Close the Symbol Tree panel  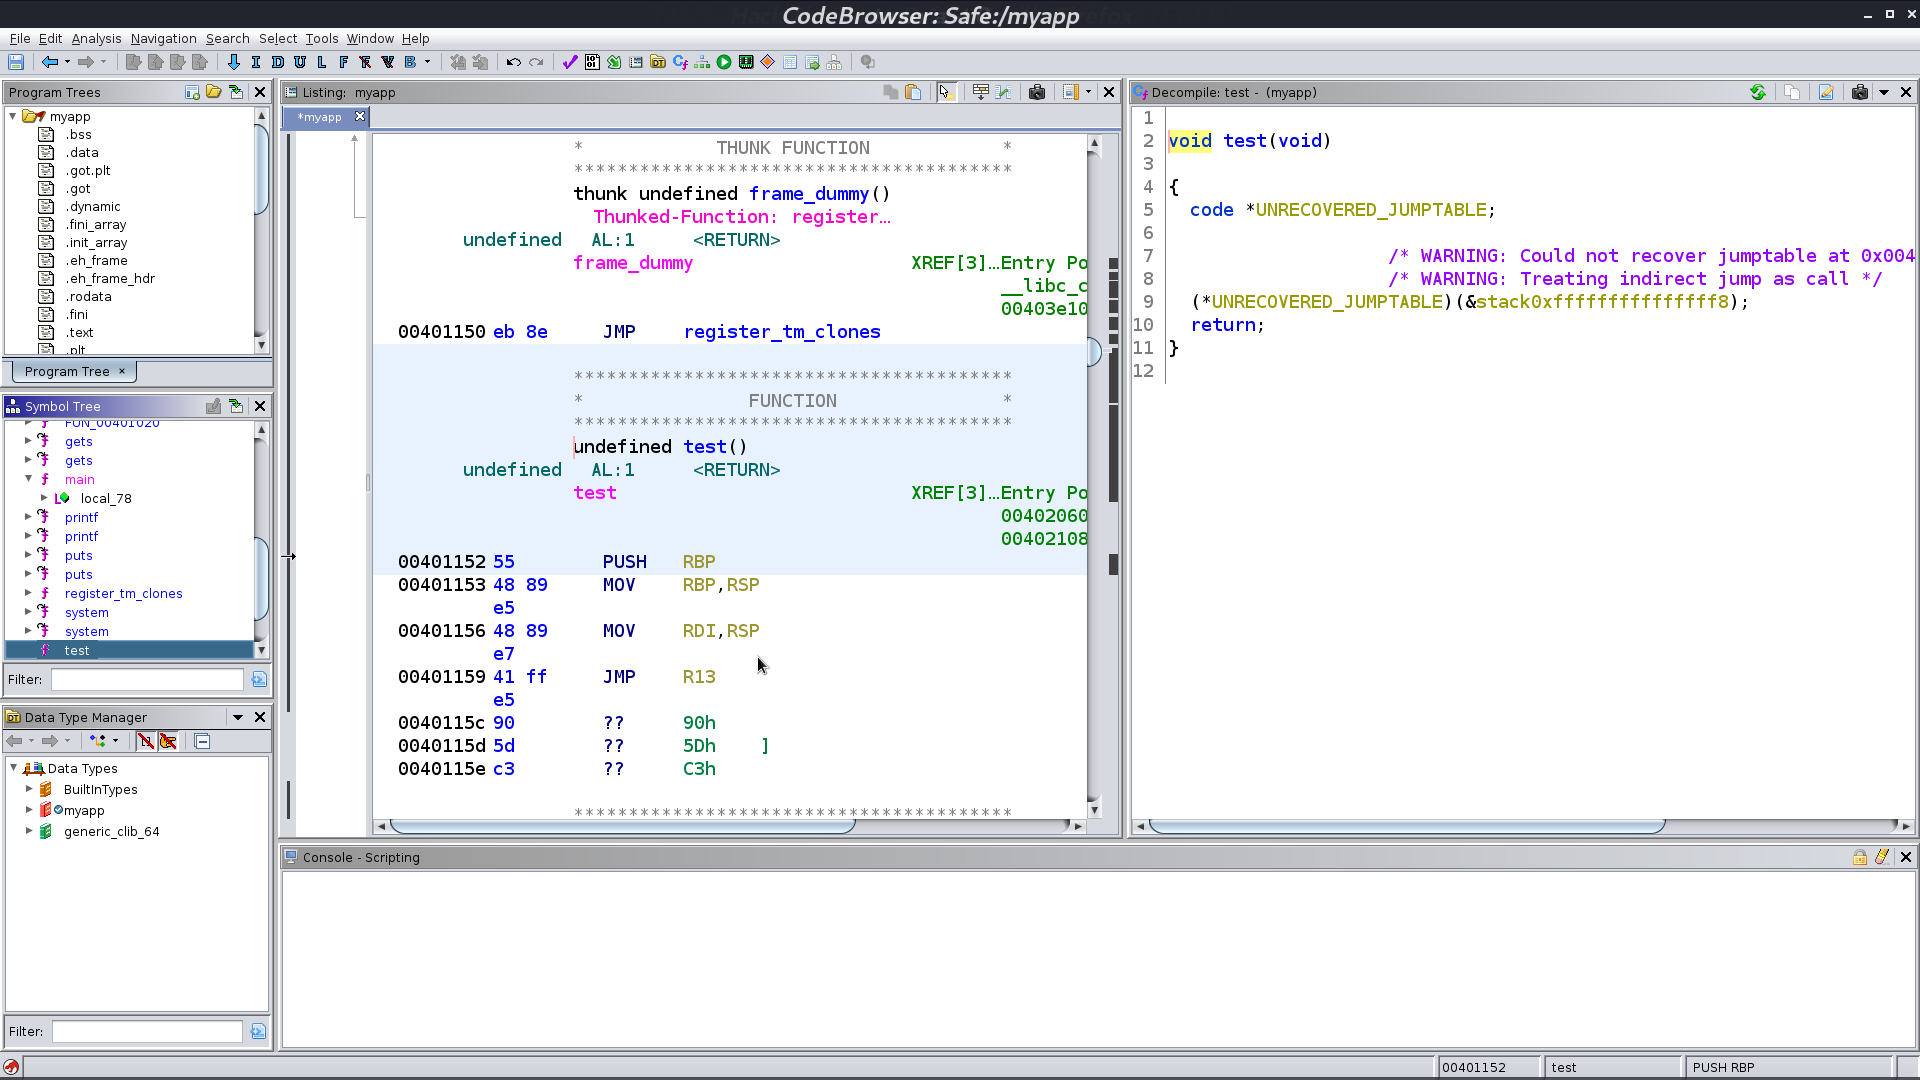click(260, 406)
